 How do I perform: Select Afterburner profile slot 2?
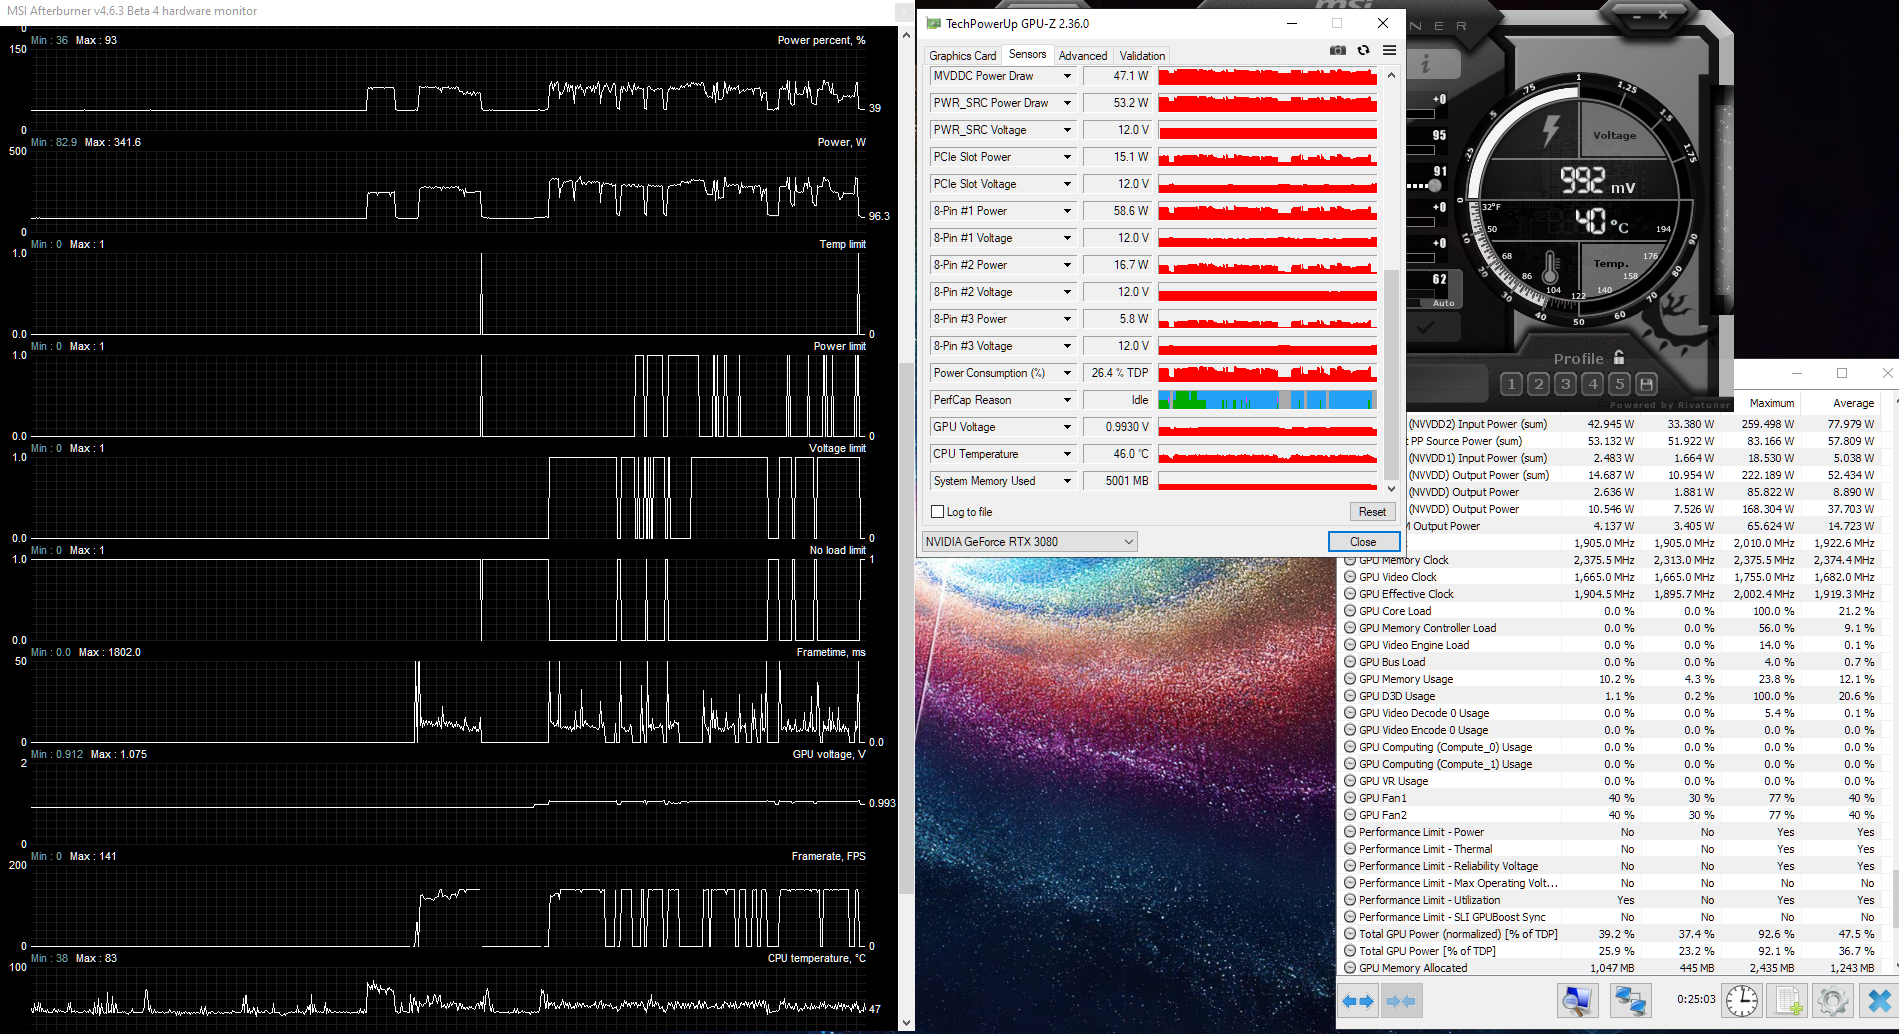[1539, 384]
